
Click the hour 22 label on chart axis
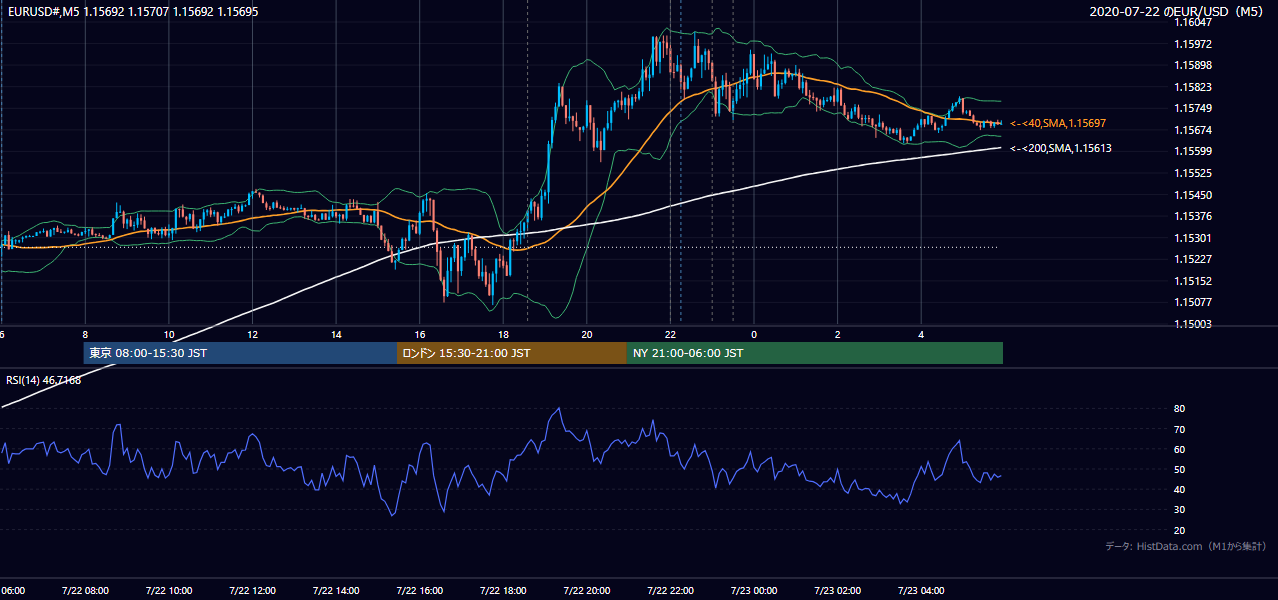click(x=671, y=335)
